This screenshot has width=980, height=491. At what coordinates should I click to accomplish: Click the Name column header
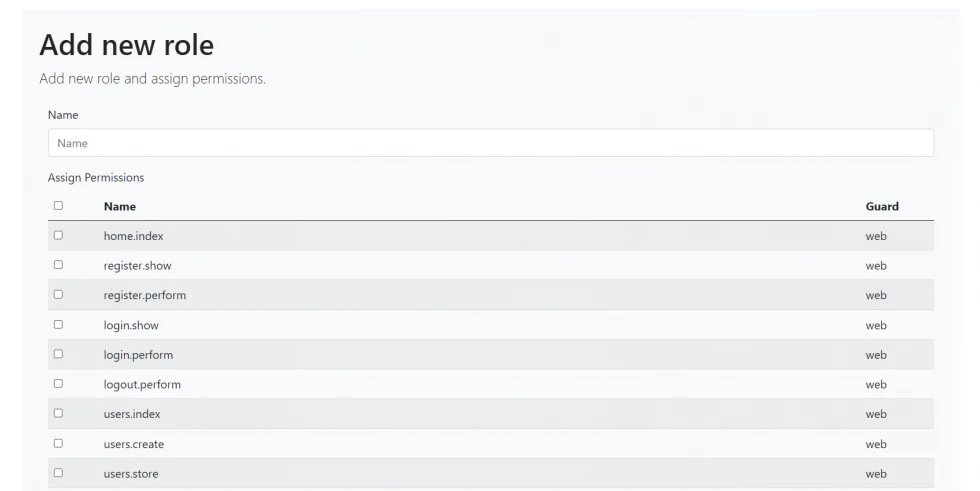[x=120, y=207]
